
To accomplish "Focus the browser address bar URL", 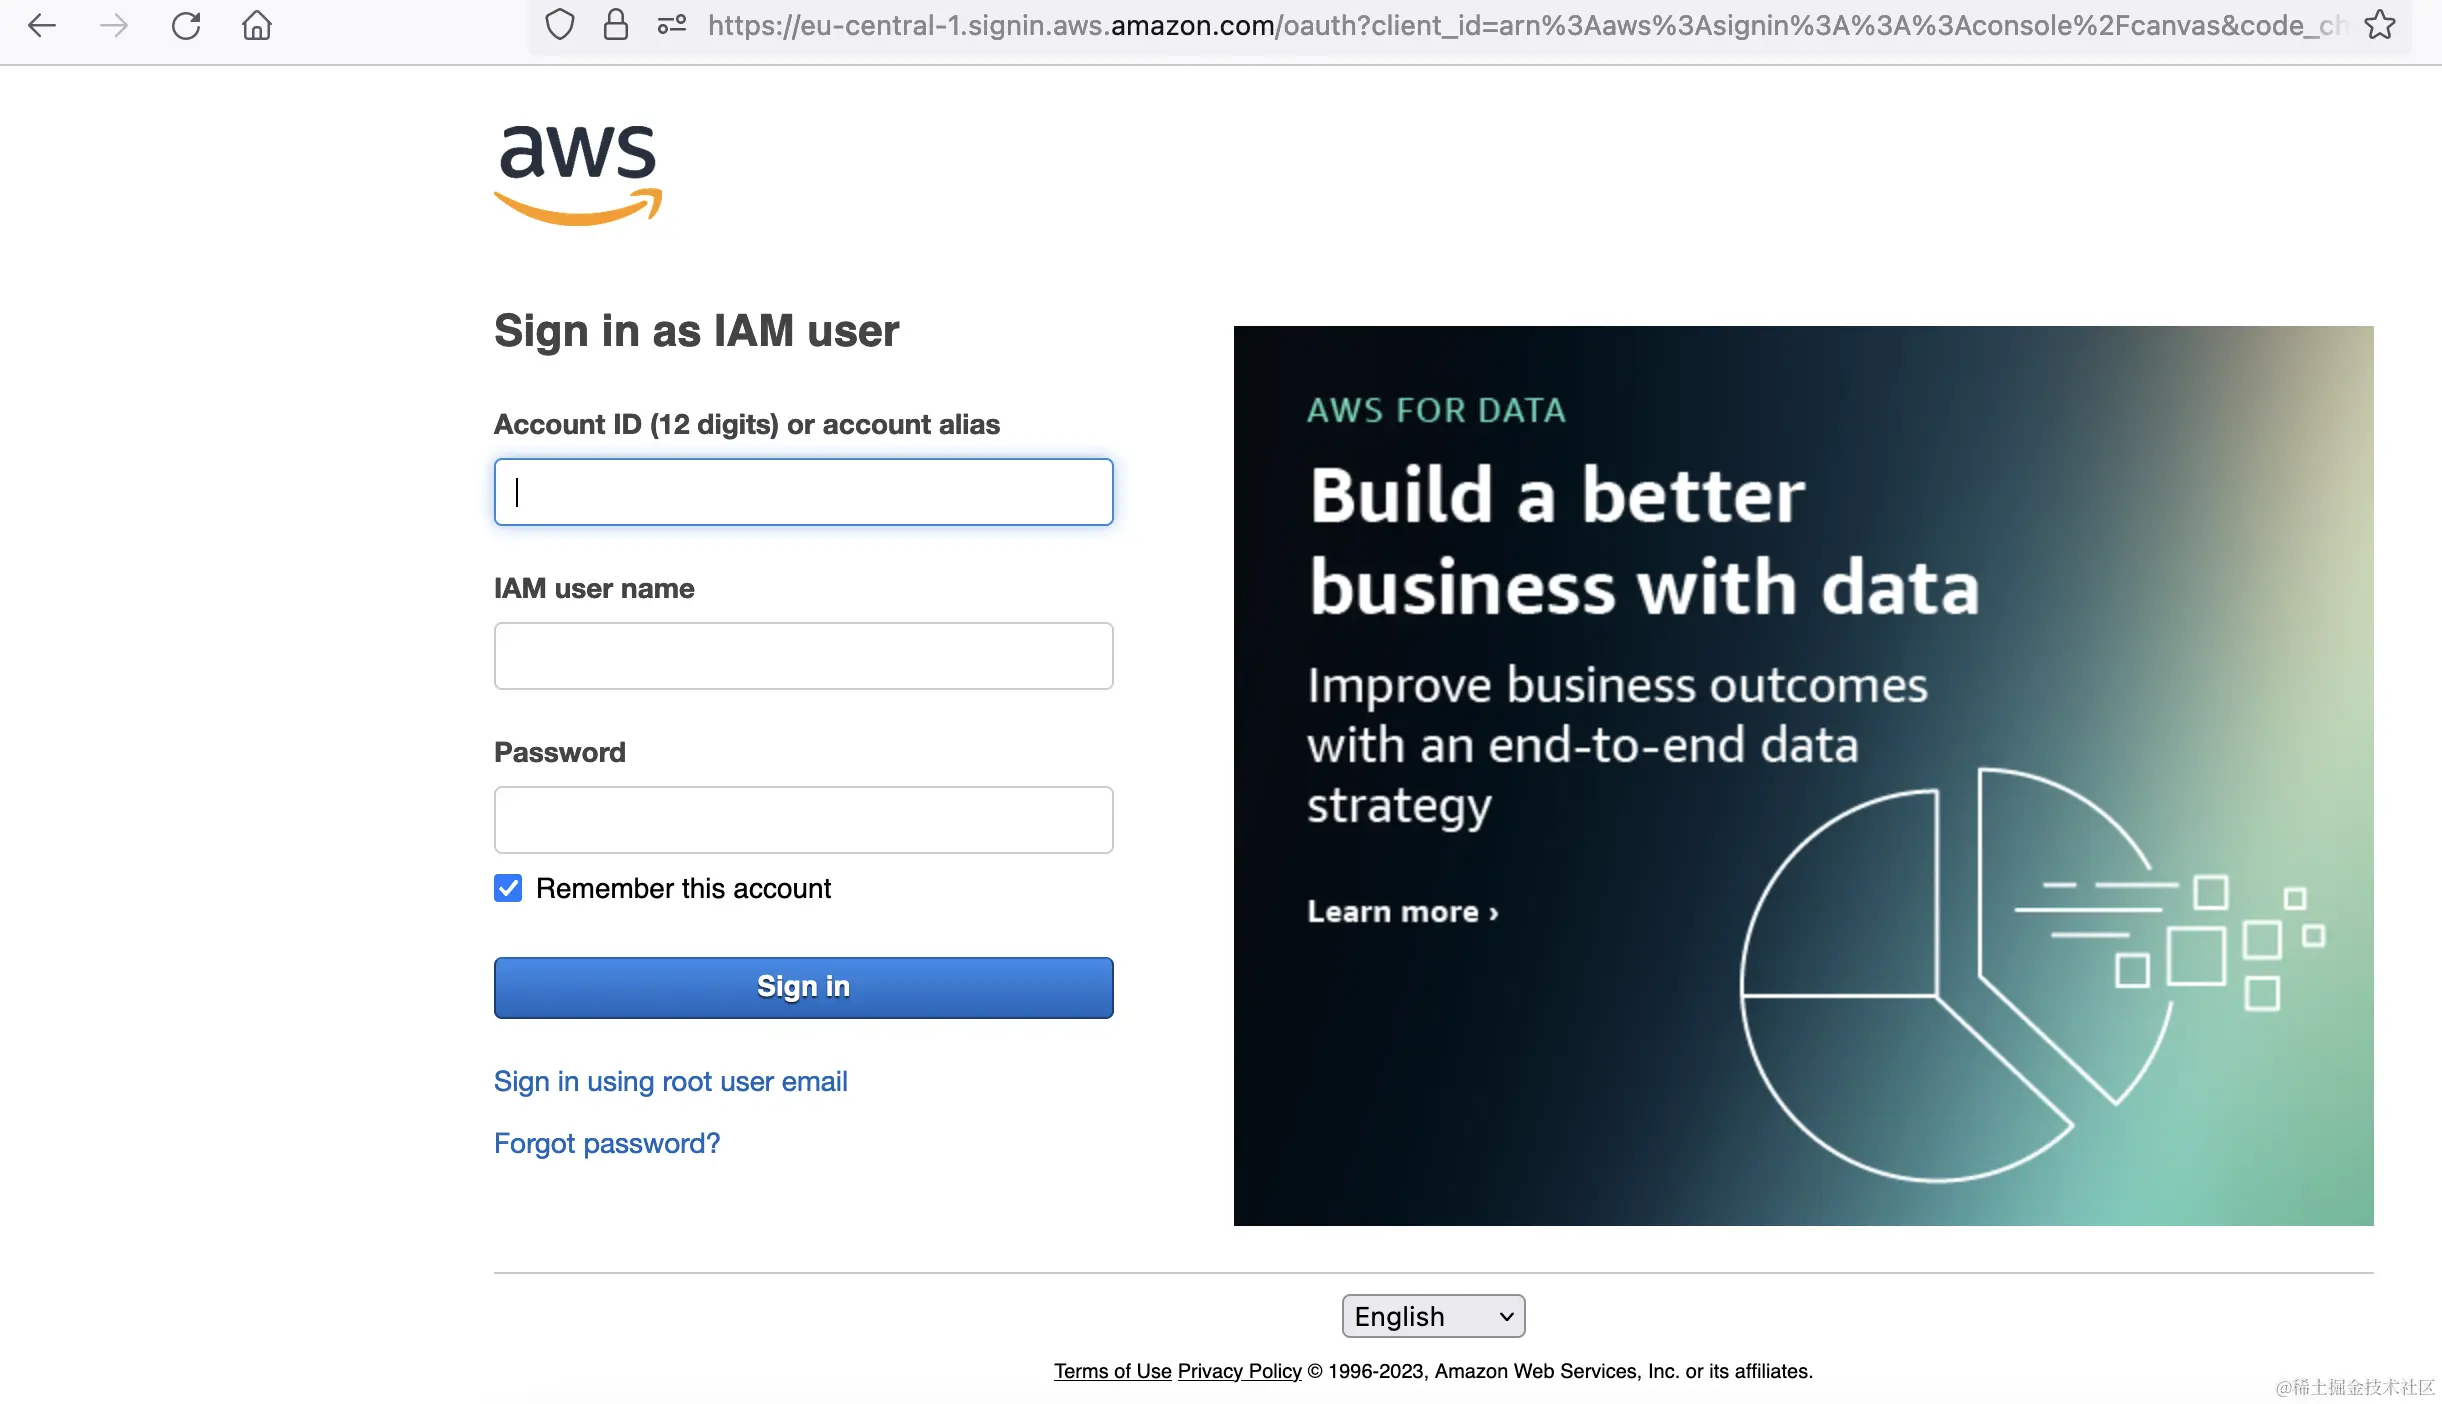I will click(1527, 25).
